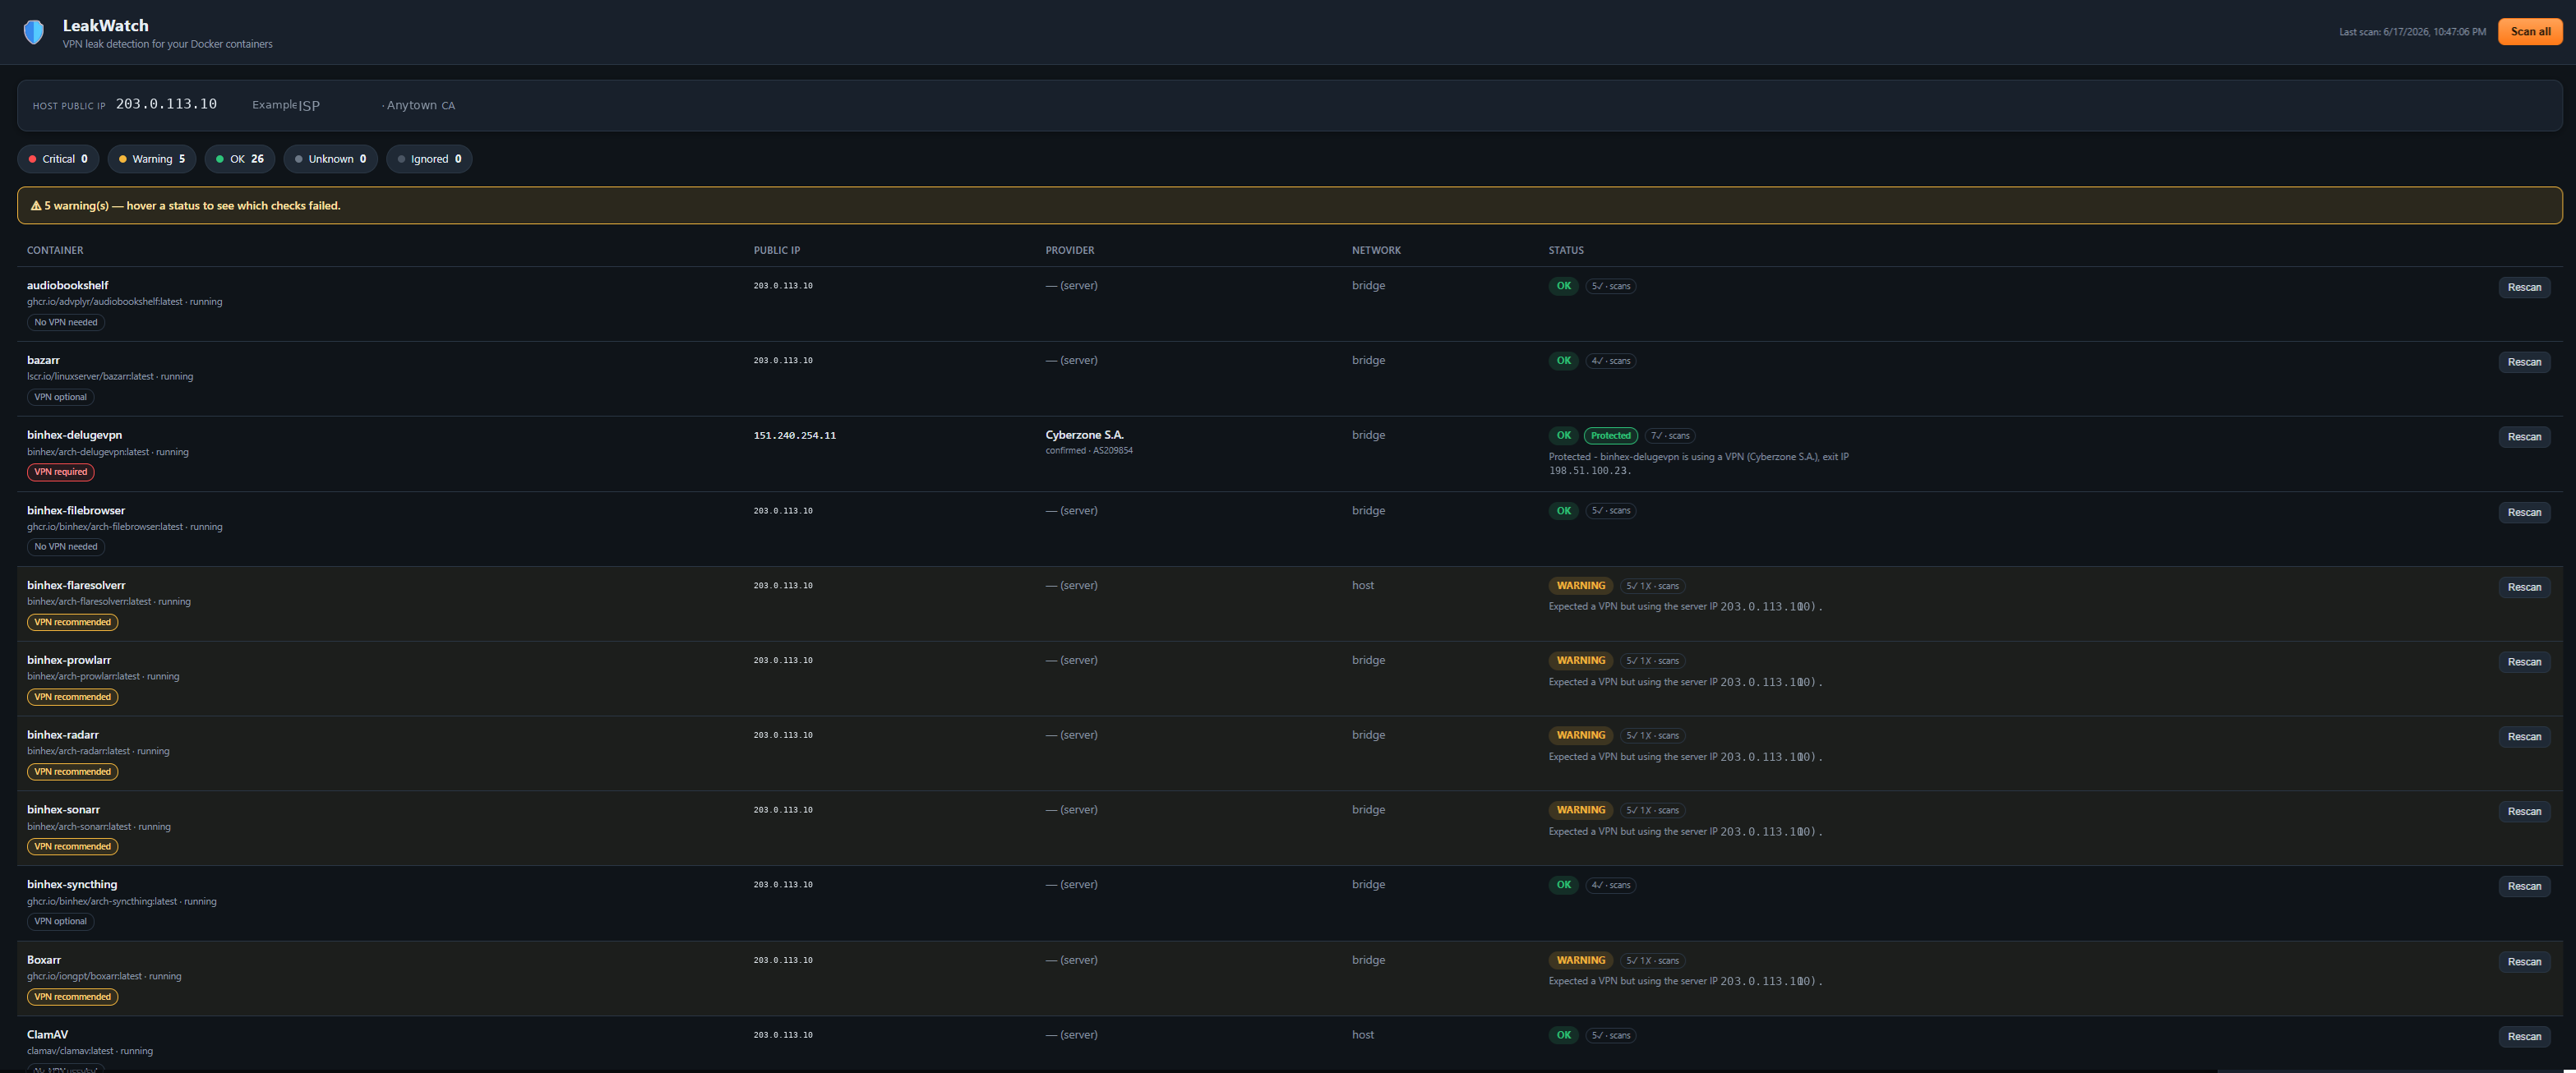Start a scan with Scan all
2576x1073 pixels.
click(2530, 32)
